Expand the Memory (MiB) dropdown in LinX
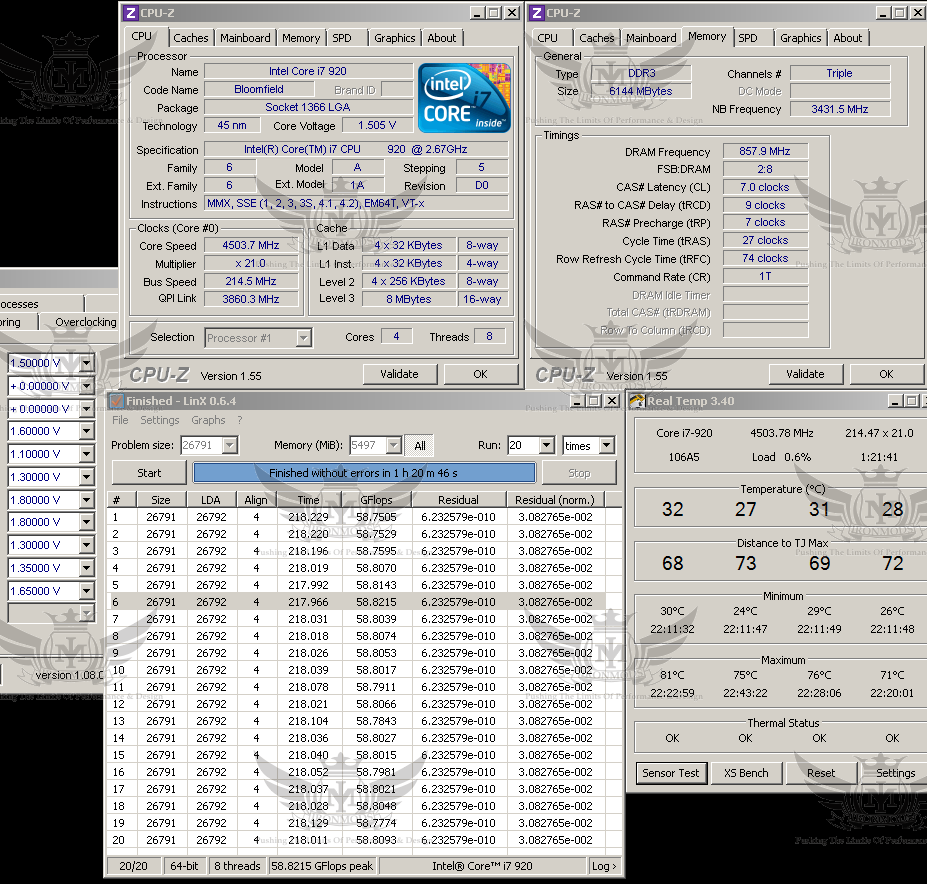Screen dimensions: 927x884 click(x=394, y=445)
